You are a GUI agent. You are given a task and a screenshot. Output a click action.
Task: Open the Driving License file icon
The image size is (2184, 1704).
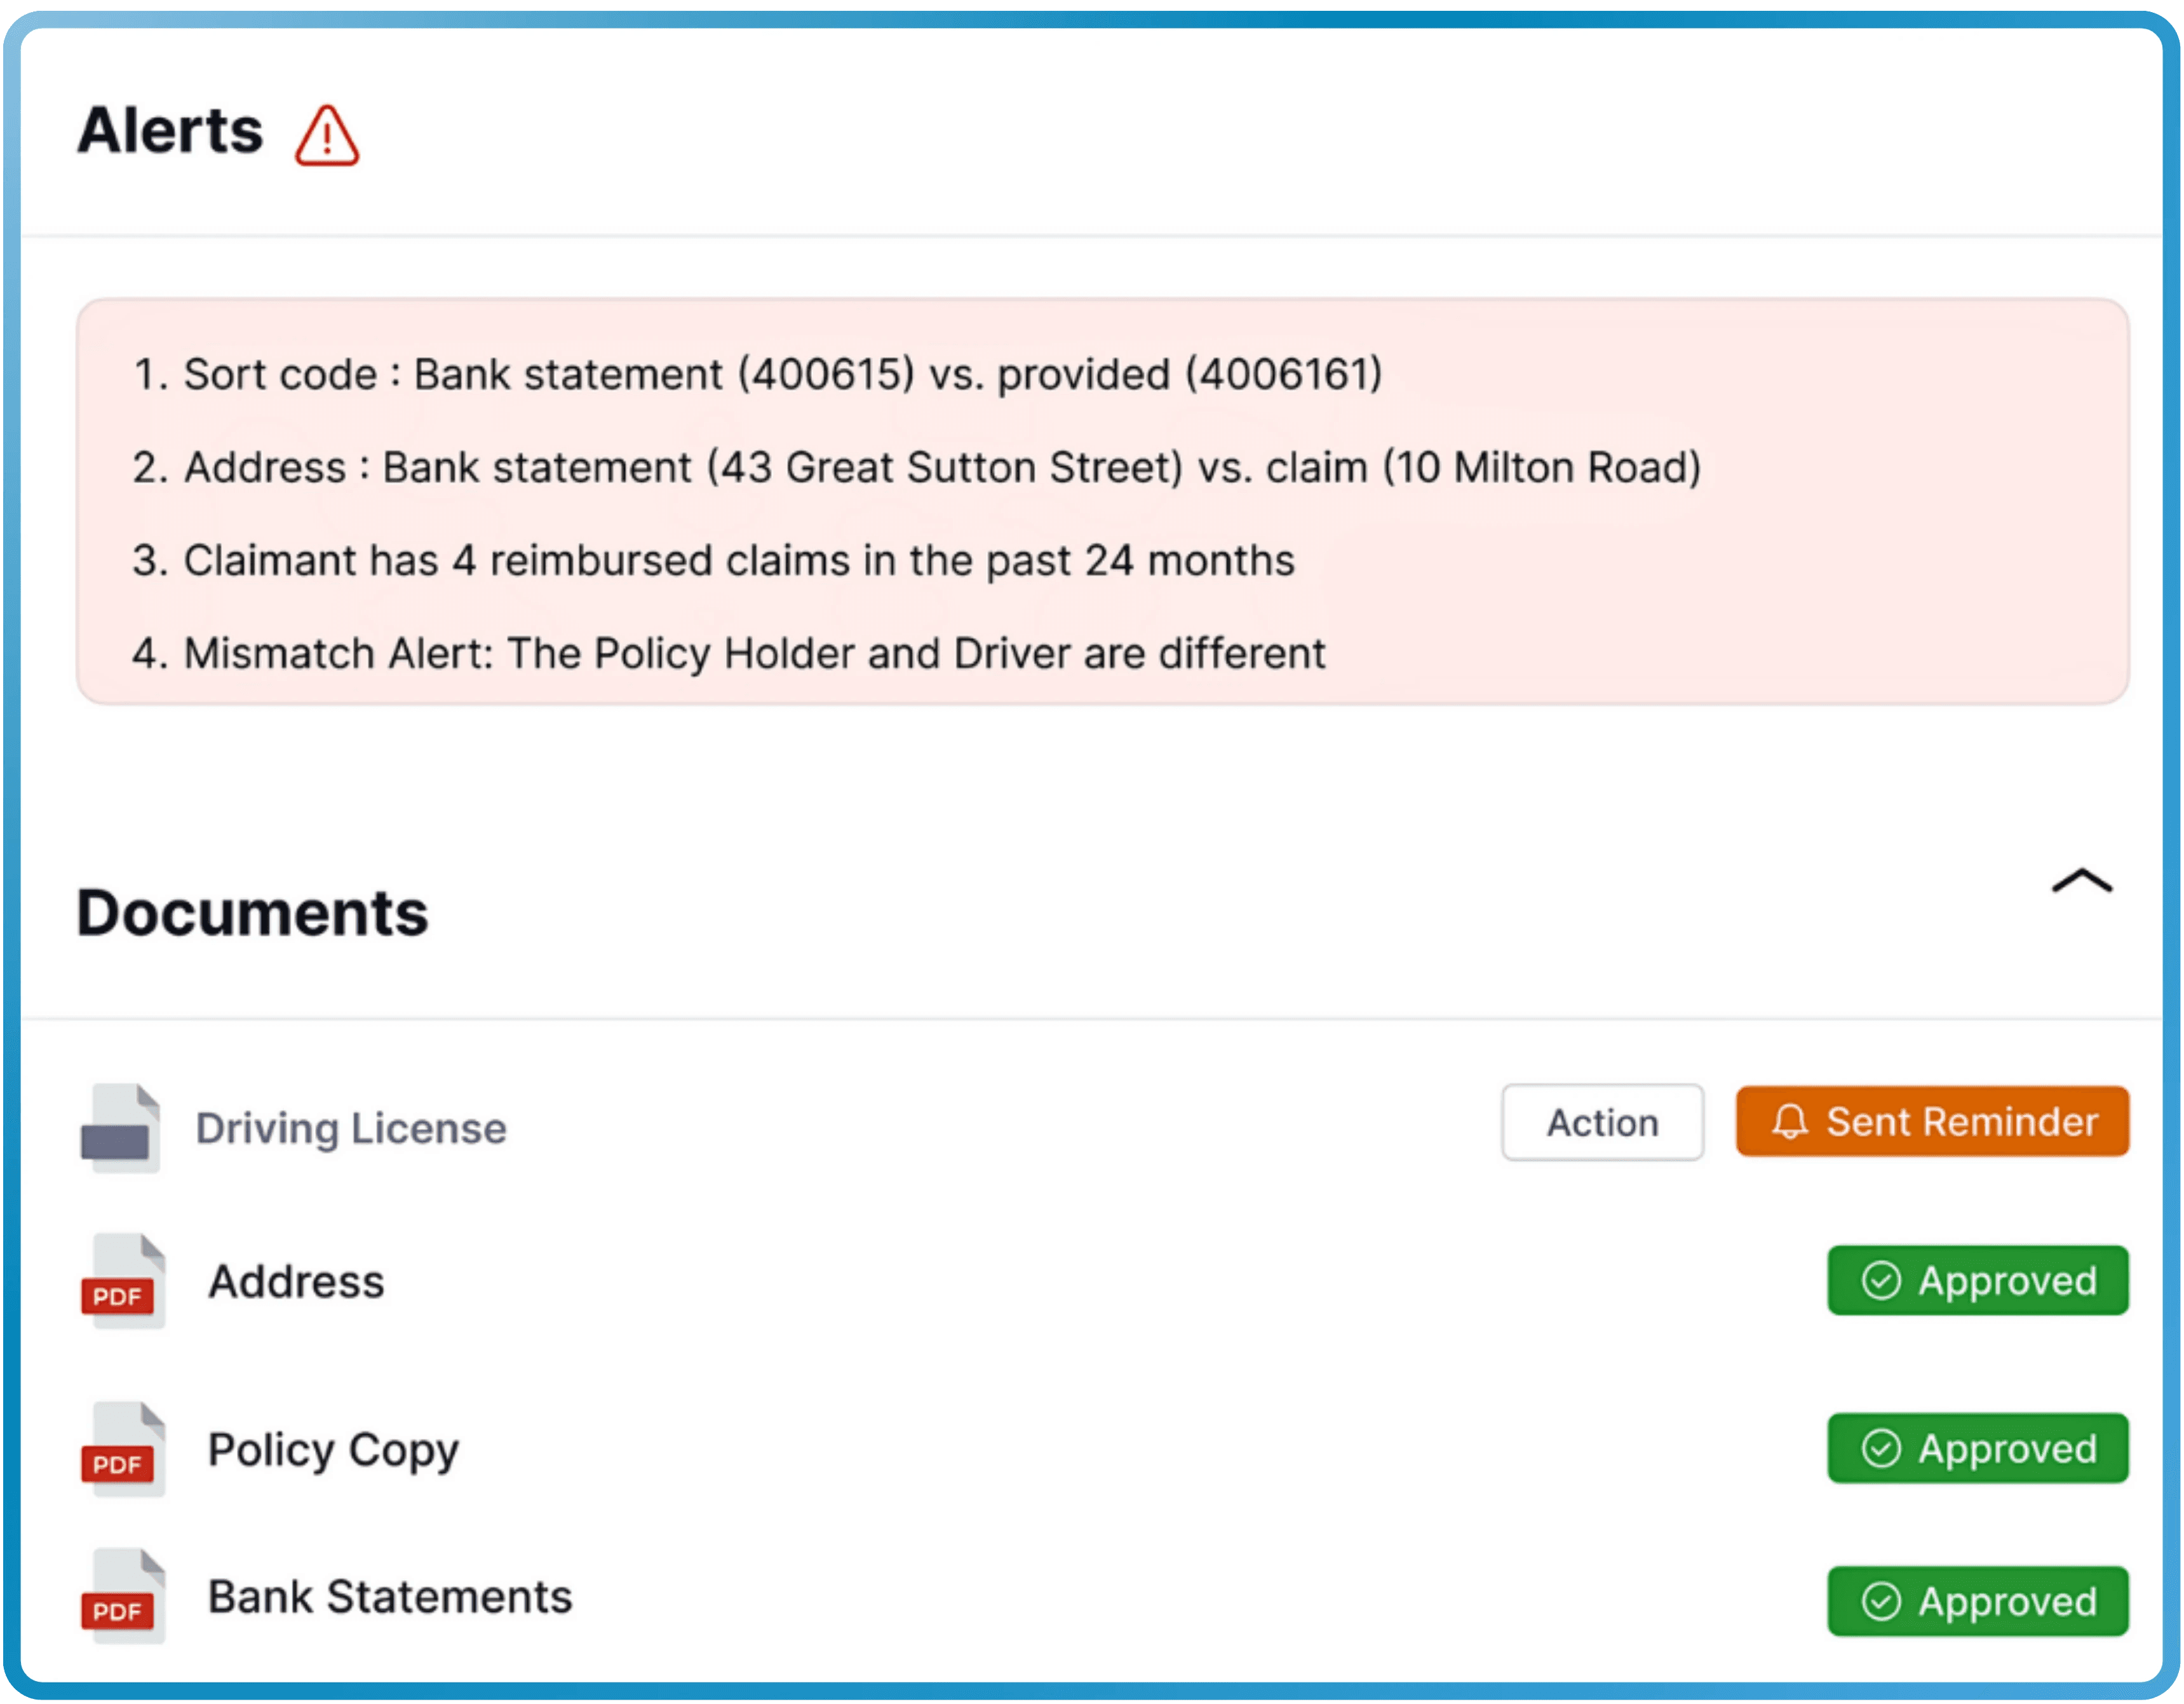coord(120,1128)
